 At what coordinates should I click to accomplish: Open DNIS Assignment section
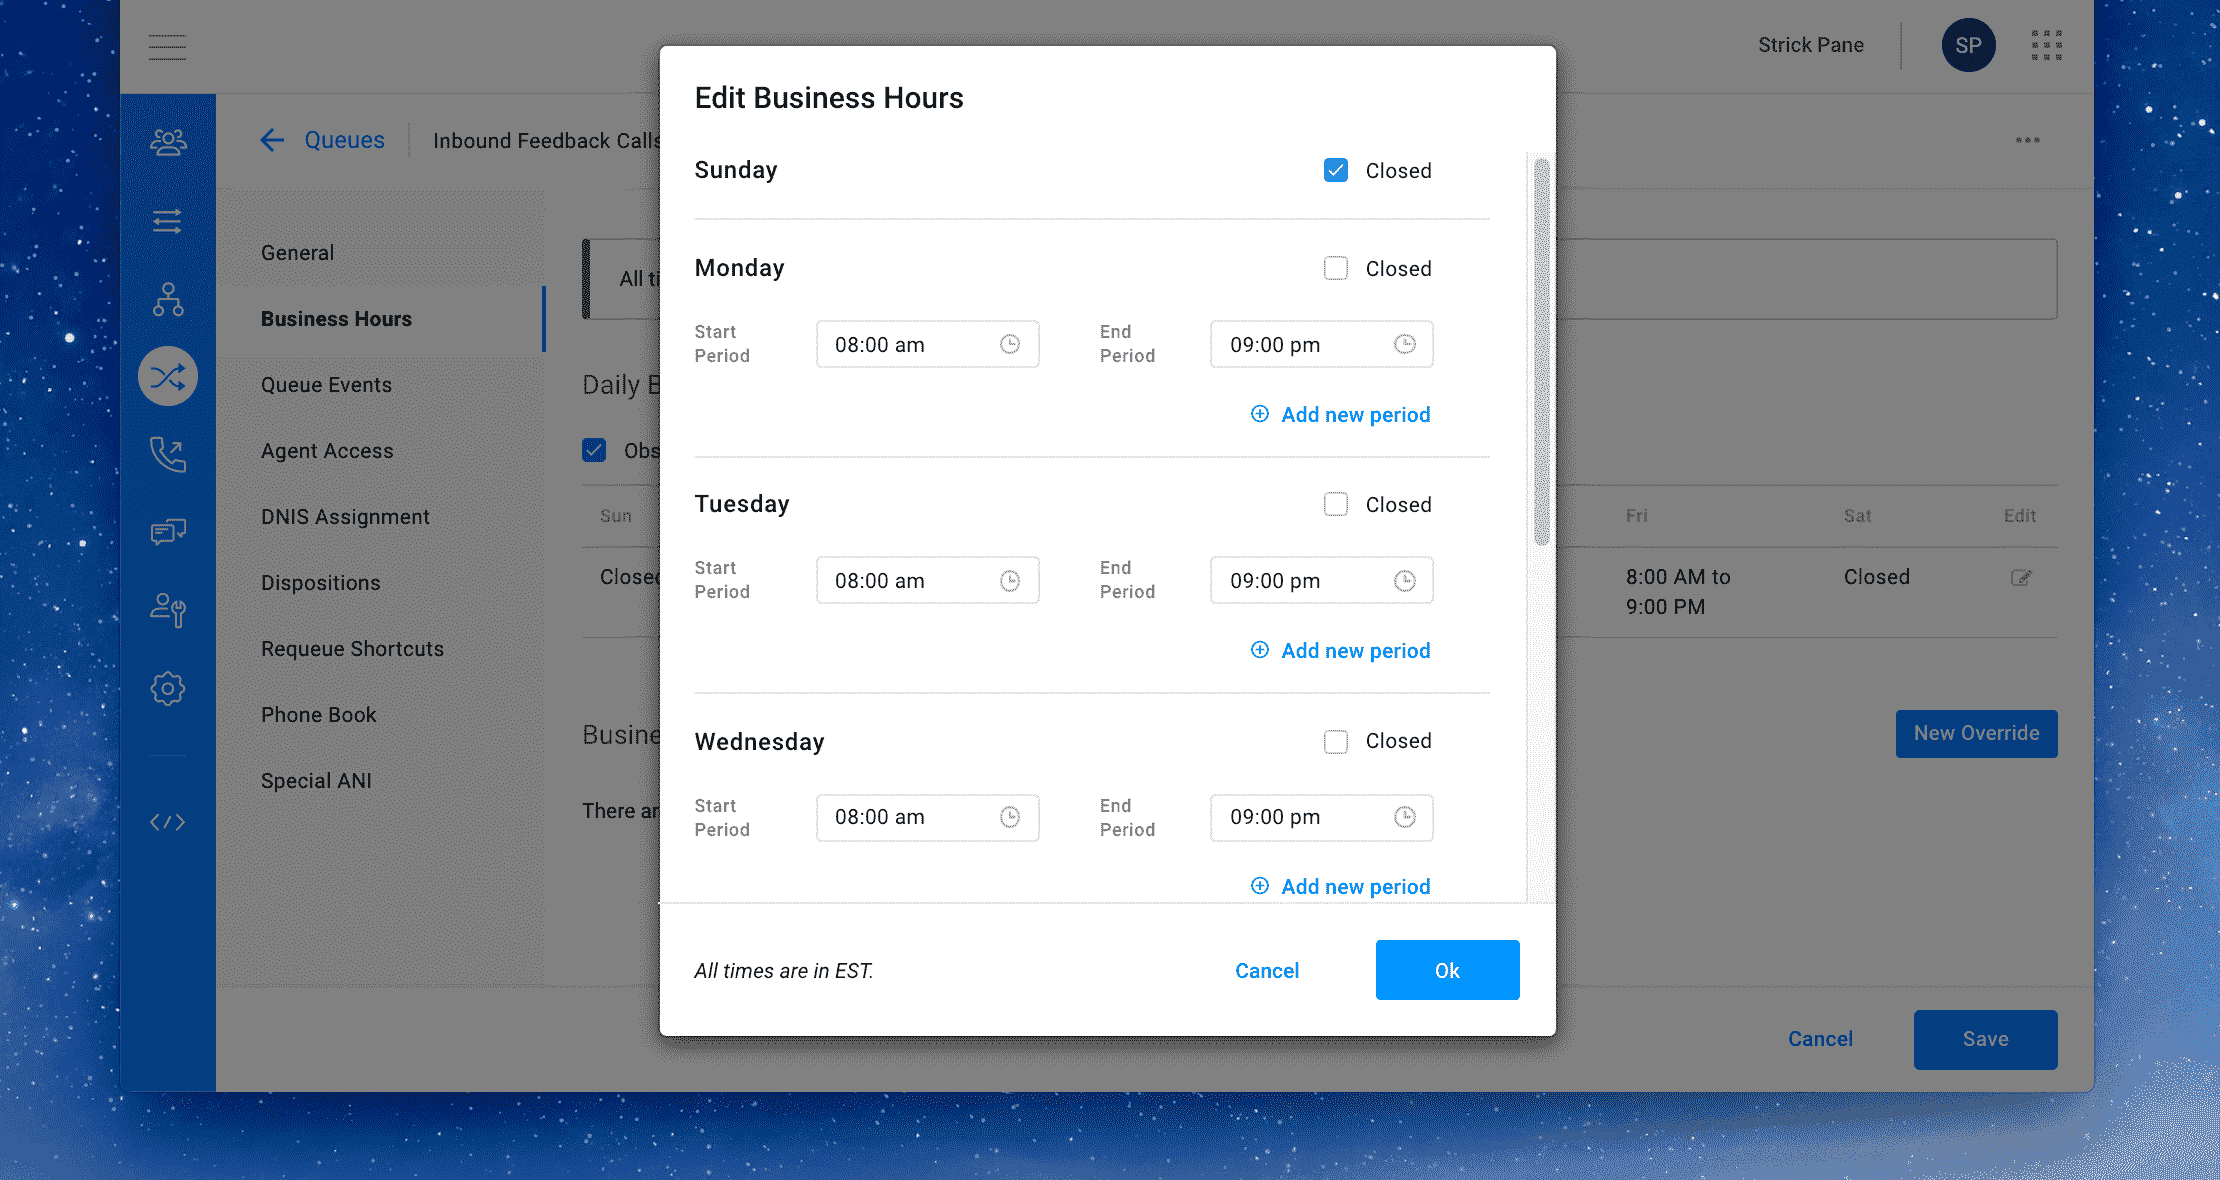tap(345, 517)
